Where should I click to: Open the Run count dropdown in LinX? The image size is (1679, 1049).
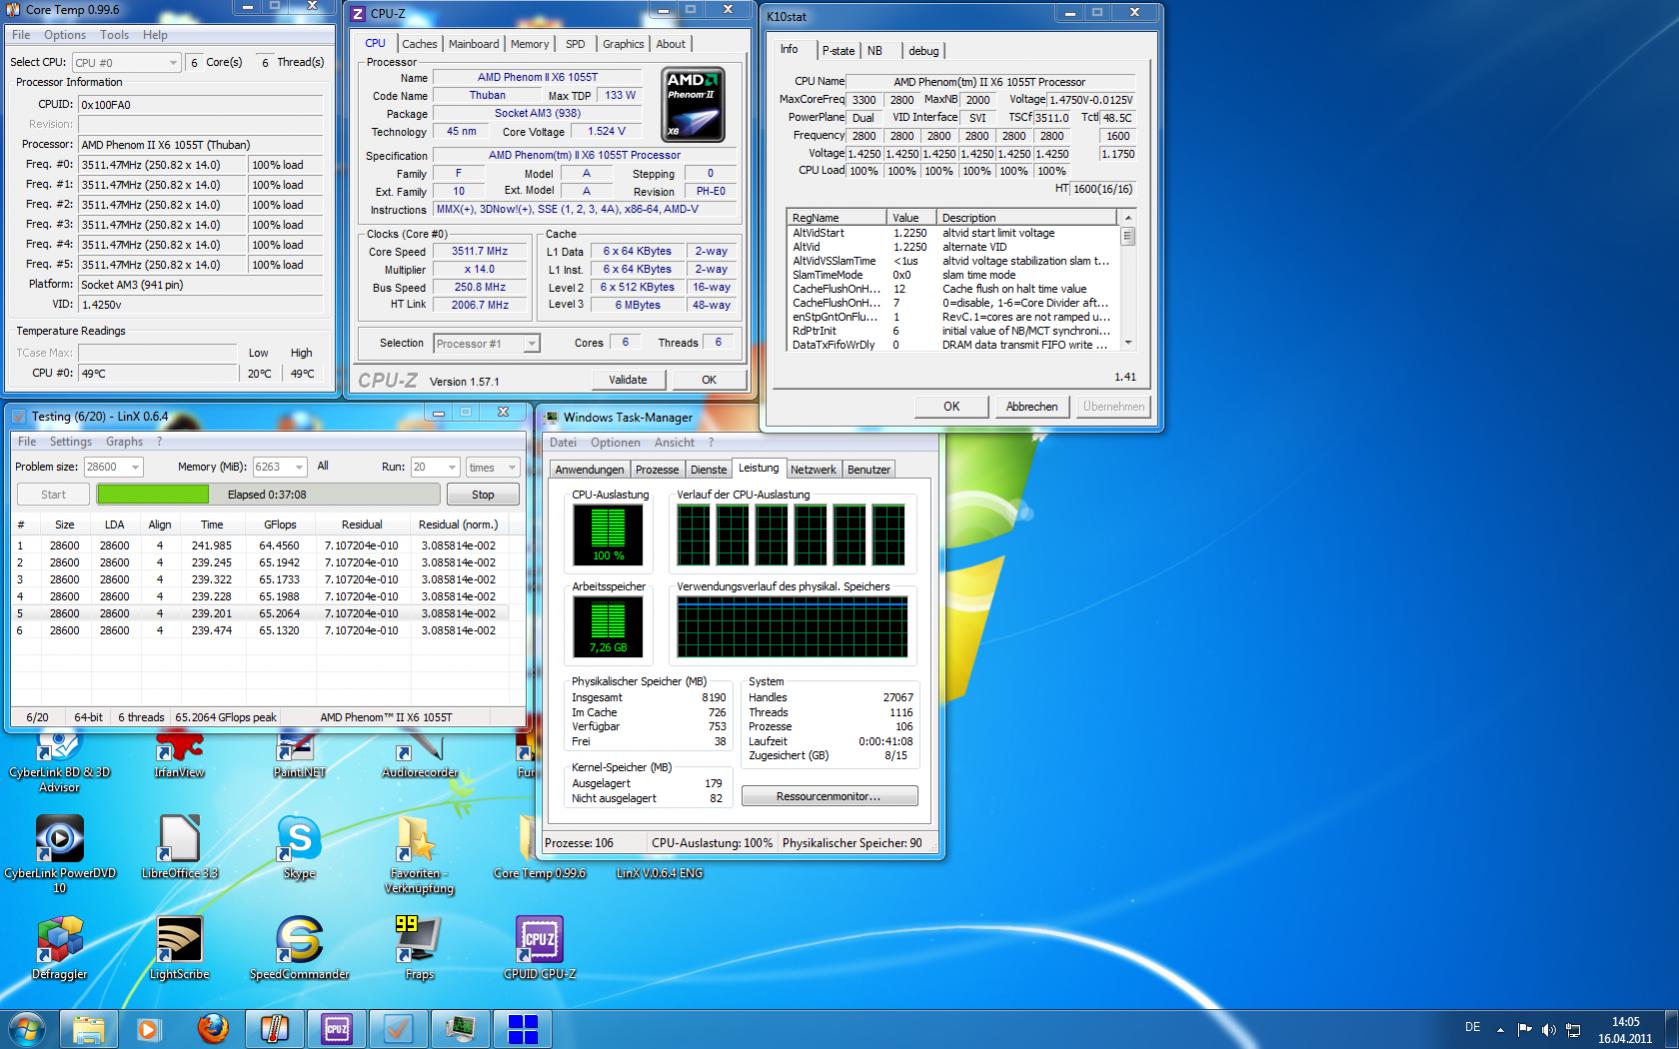coord(435,467)
